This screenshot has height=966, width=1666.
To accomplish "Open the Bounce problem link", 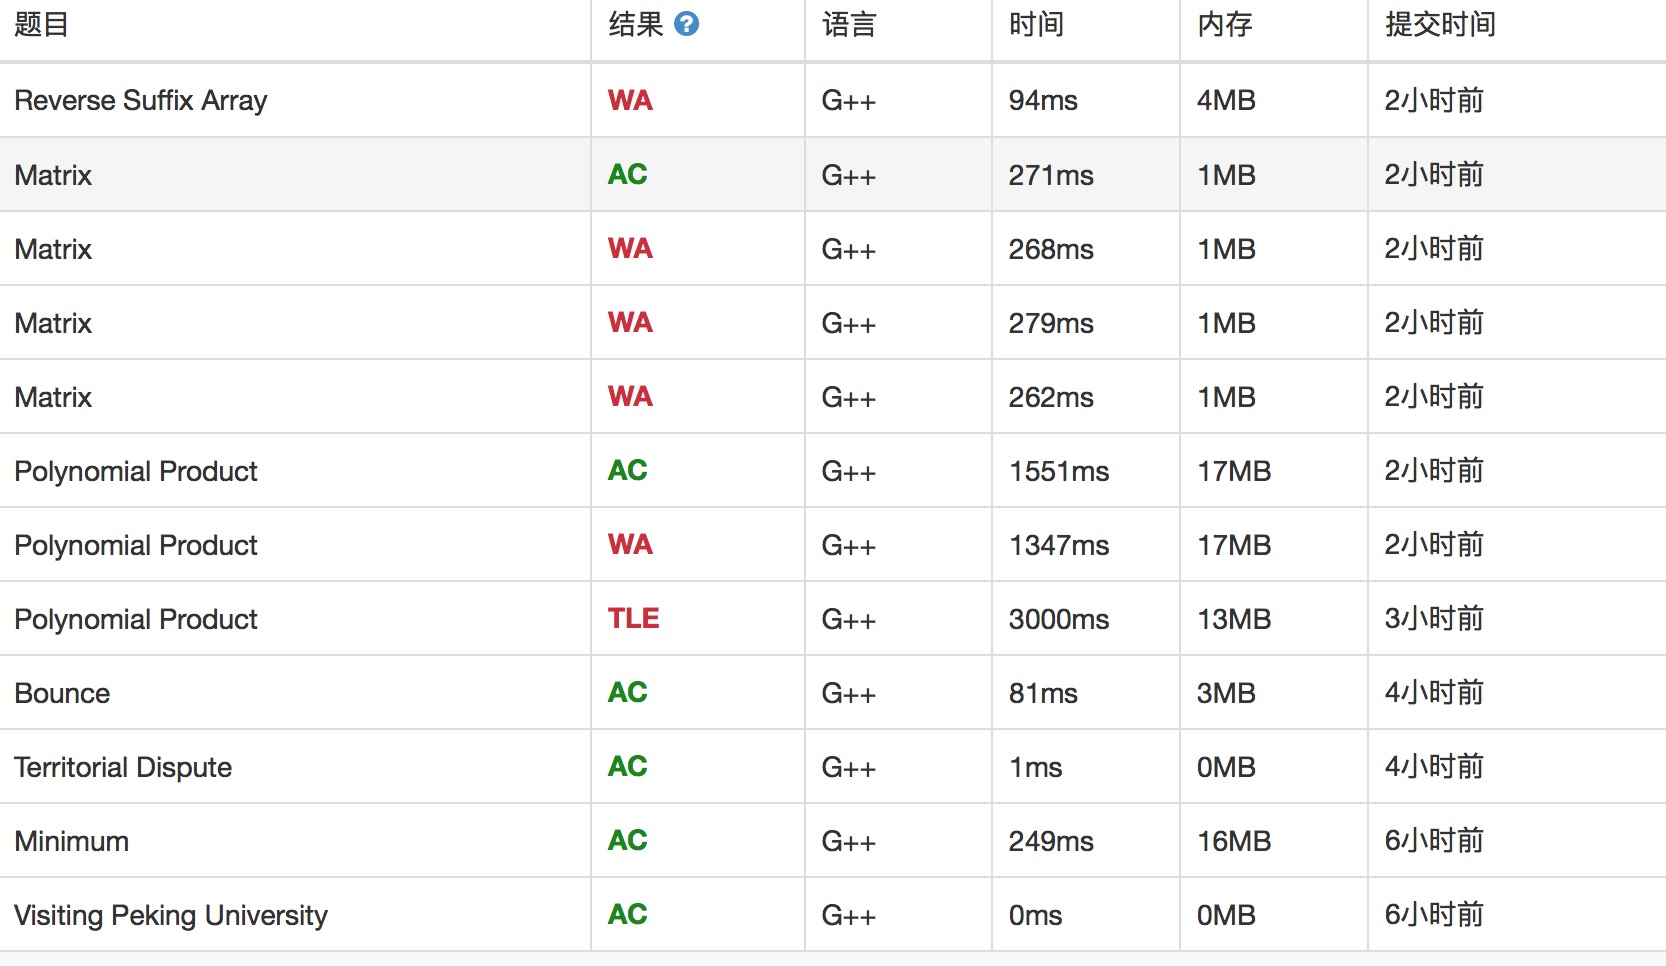I will pos(62,693).
